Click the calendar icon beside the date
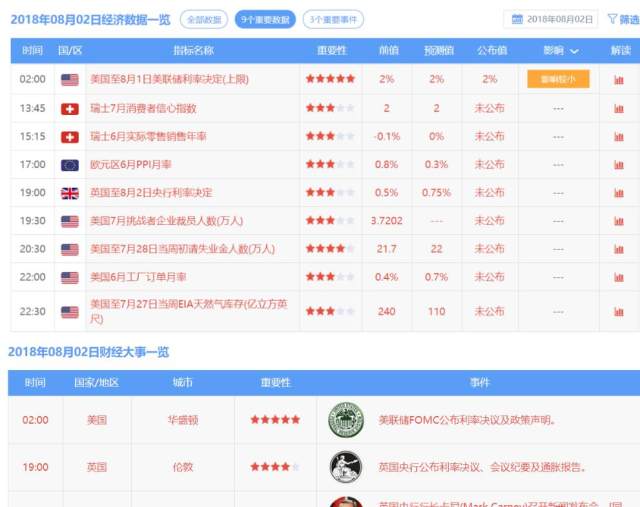 coord(517,19)
